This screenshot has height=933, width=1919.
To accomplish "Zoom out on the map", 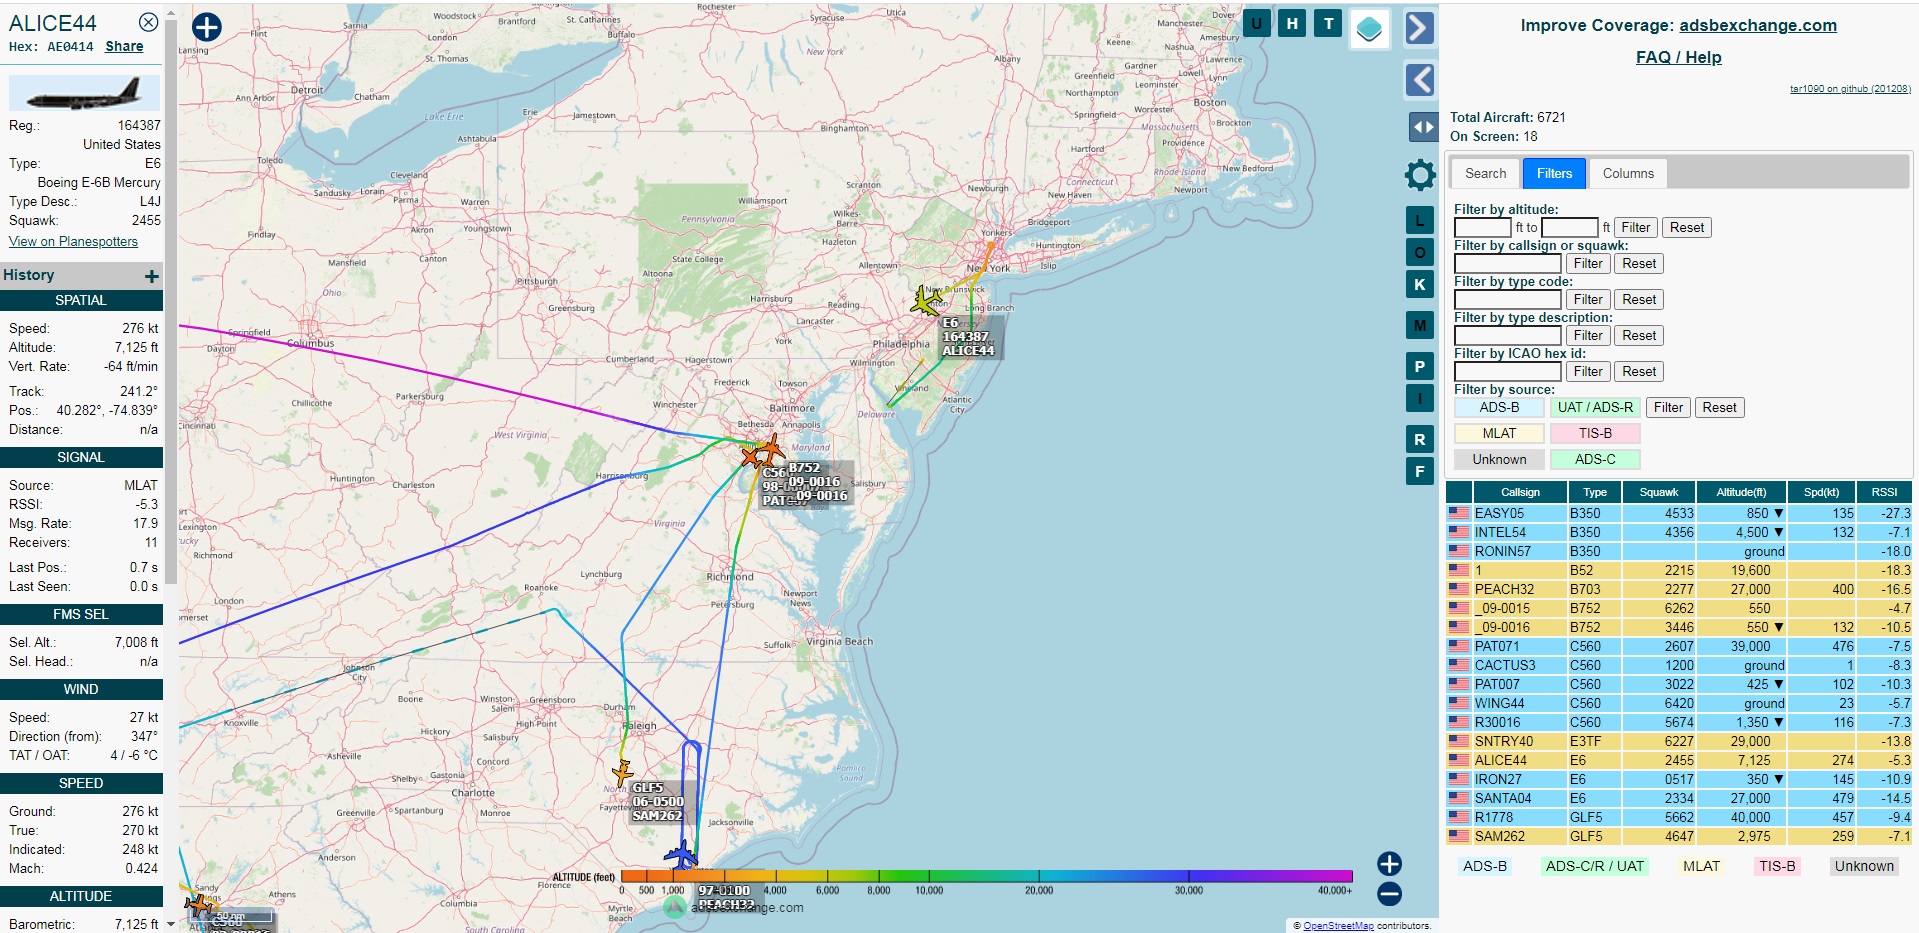I will (x=1389, y=894).
